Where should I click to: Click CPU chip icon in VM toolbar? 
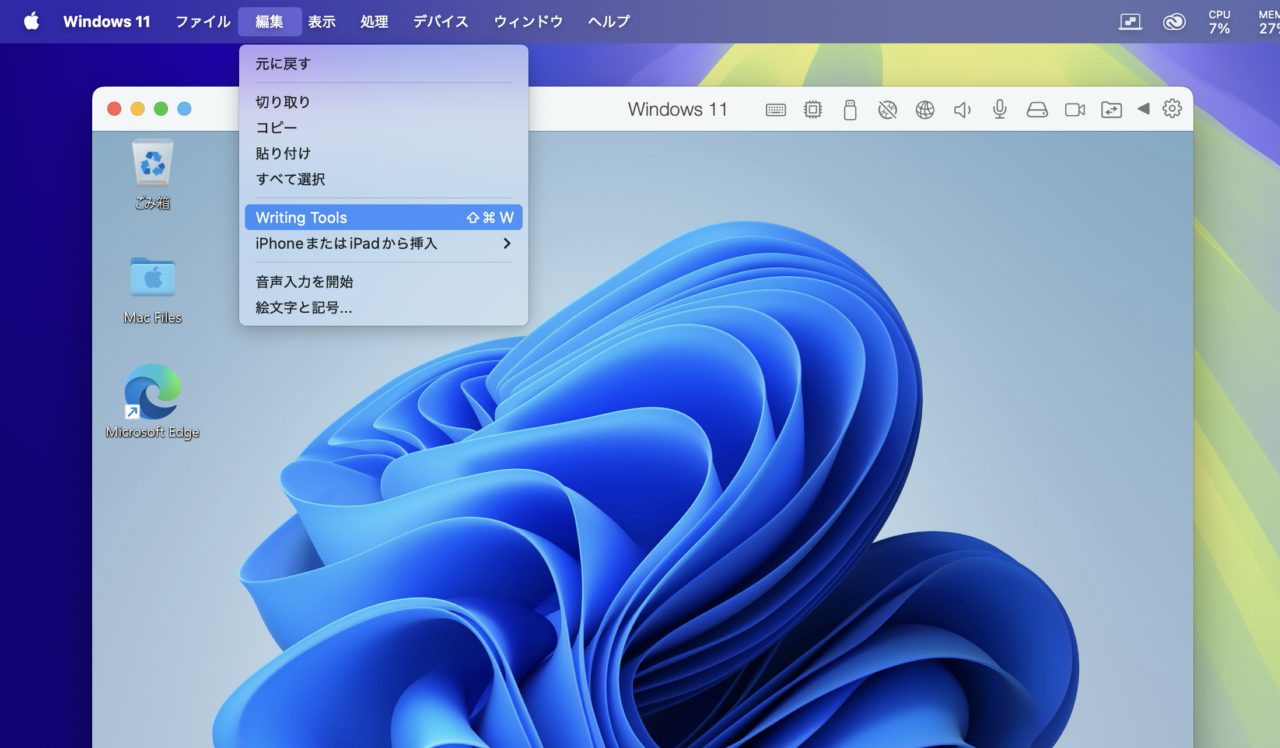pos(813,110)
